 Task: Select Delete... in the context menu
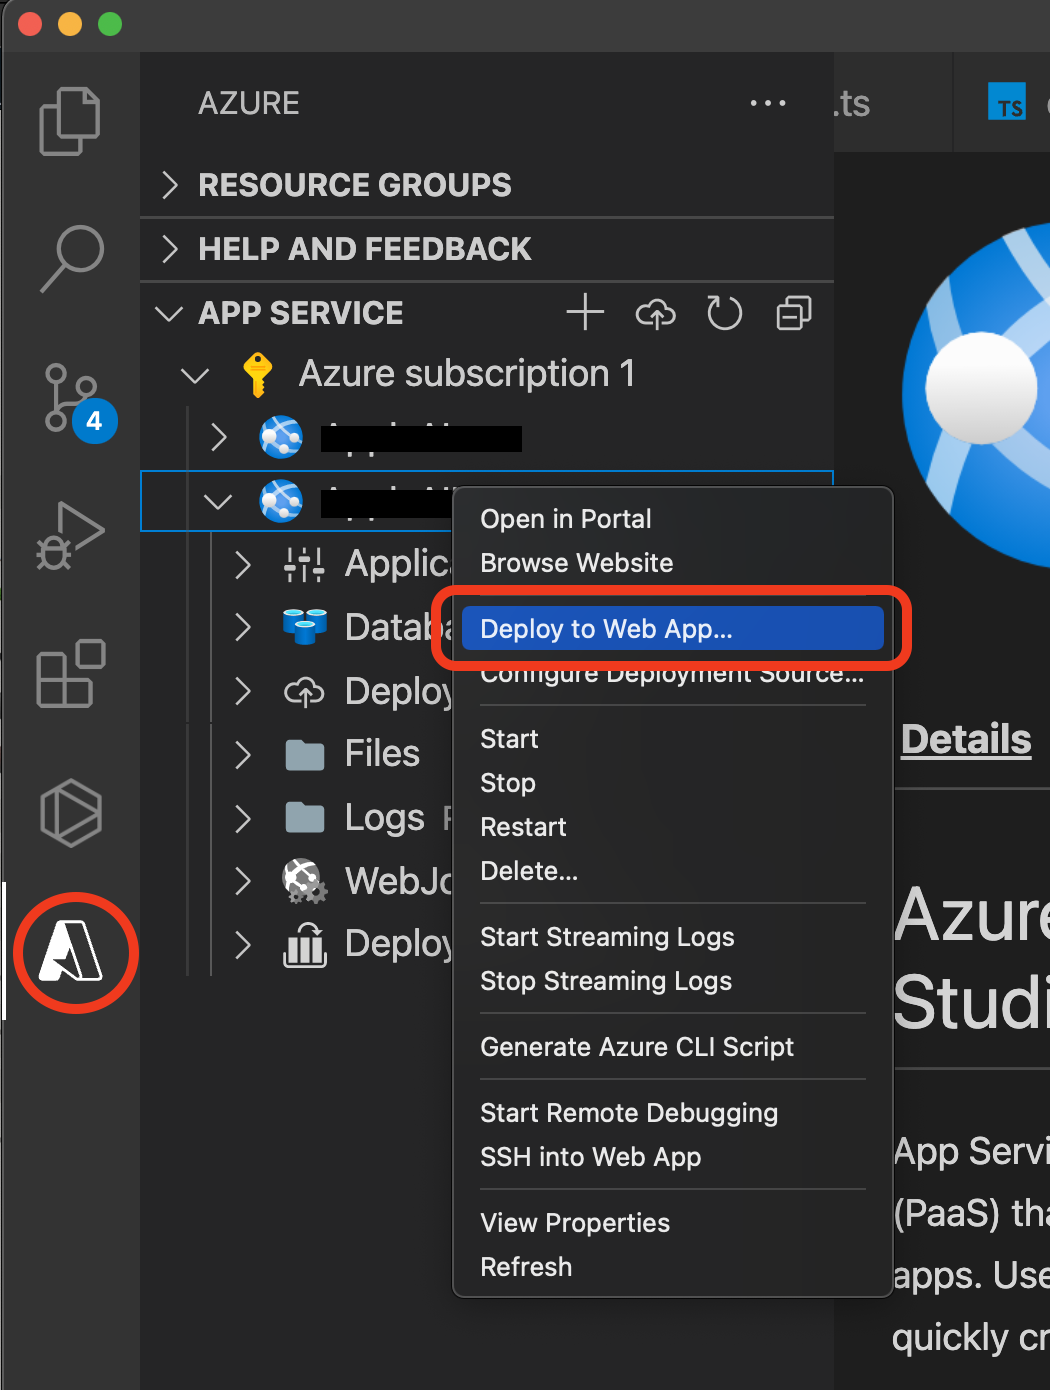click(x=672, y=871)
